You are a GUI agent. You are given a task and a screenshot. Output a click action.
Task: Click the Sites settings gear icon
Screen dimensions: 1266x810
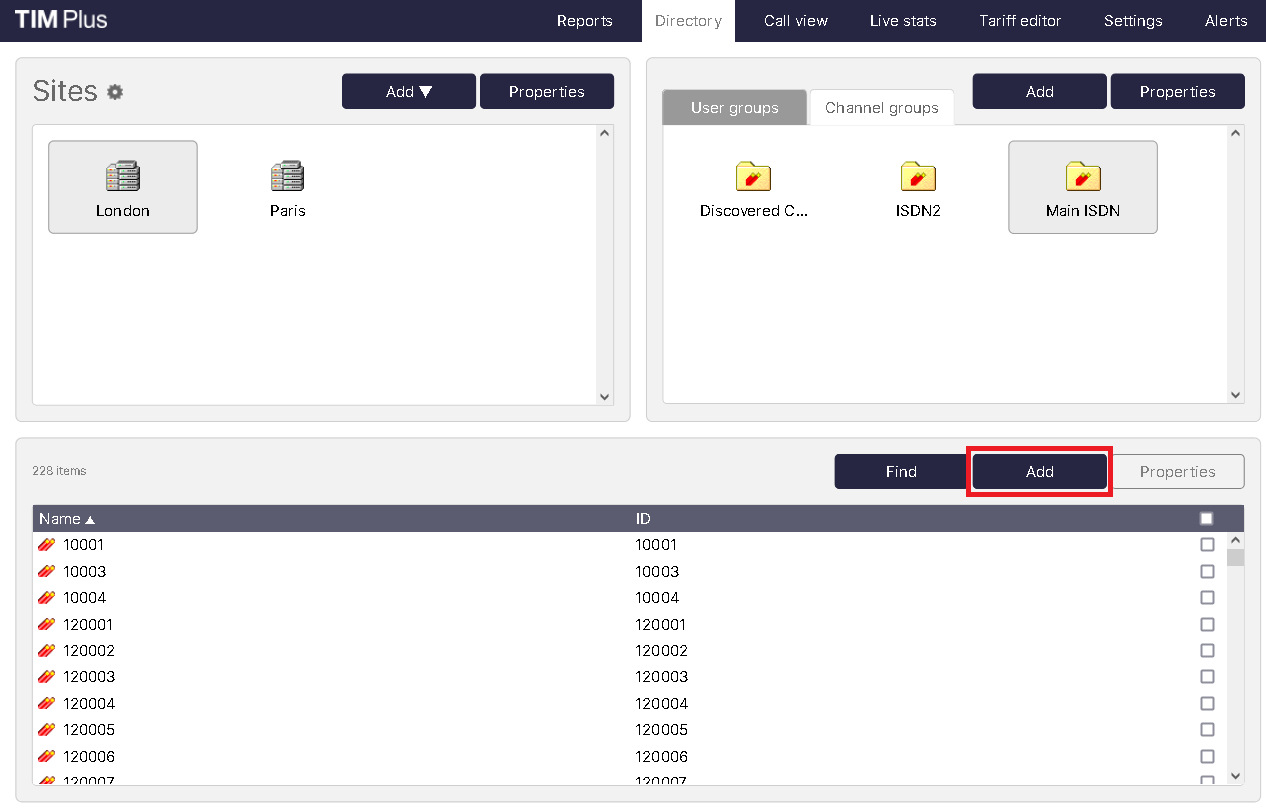tap(115, 92)
